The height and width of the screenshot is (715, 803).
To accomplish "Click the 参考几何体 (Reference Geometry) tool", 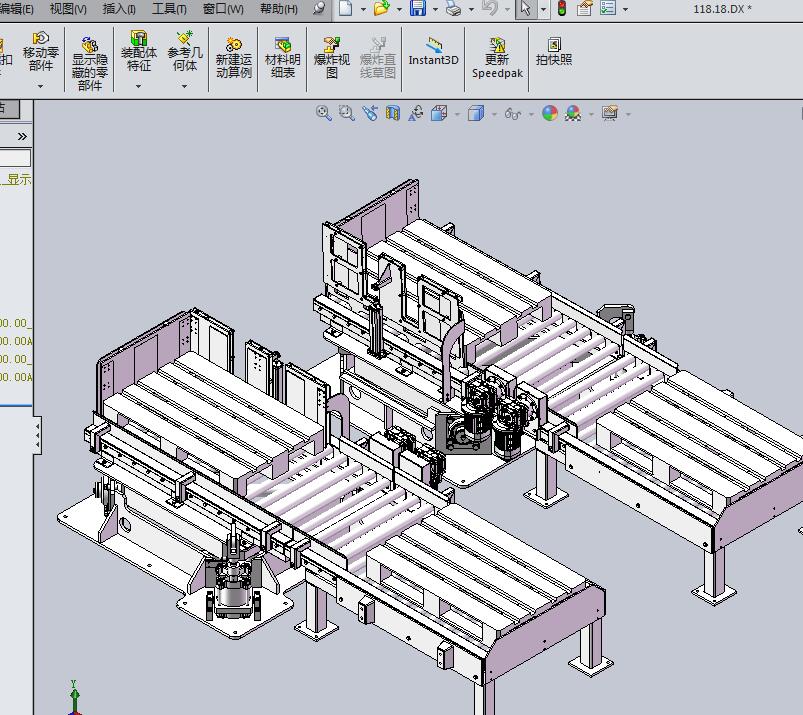I will [x=185, y=51].
